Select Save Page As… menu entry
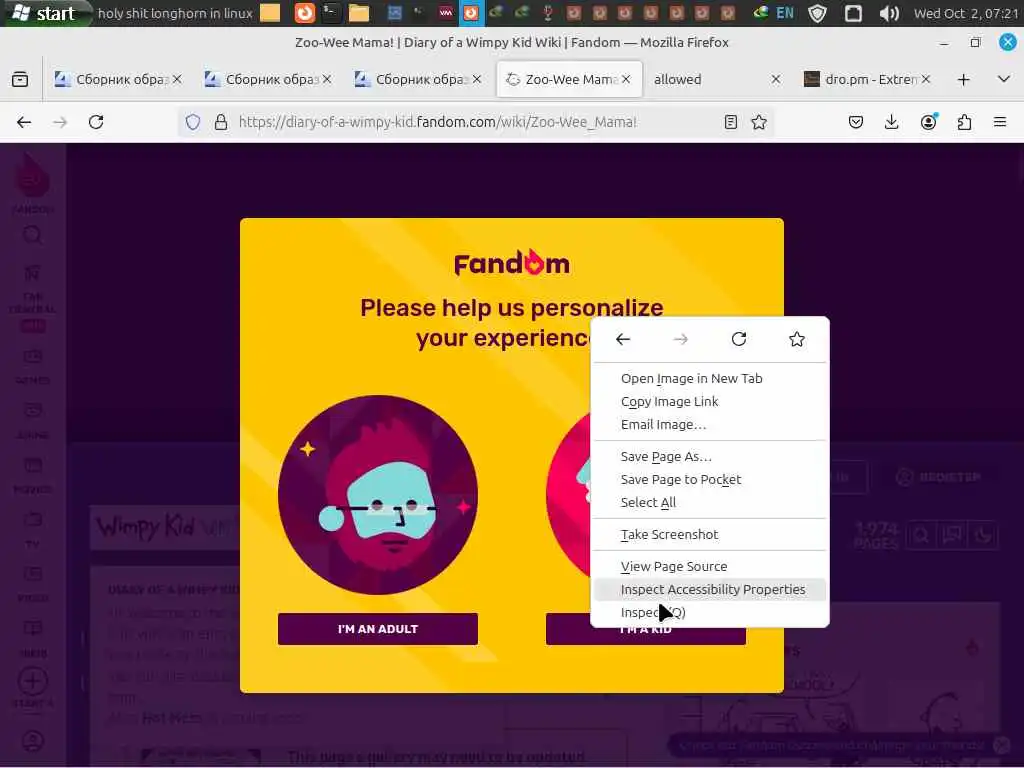The height and width of the screenshot is (768, 1024). click(x=710, y=456)
